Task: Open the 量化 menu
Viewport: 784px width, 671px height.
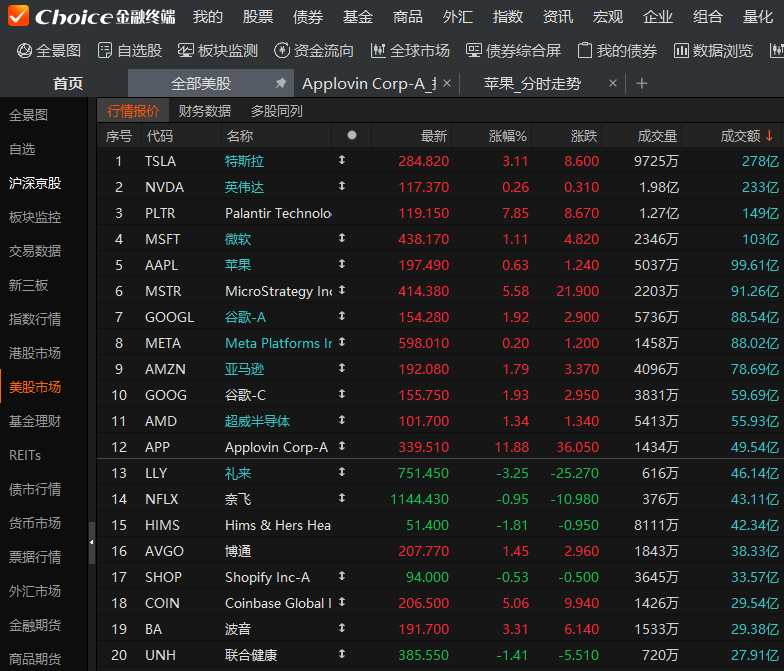Action: (x=758, y=17)
